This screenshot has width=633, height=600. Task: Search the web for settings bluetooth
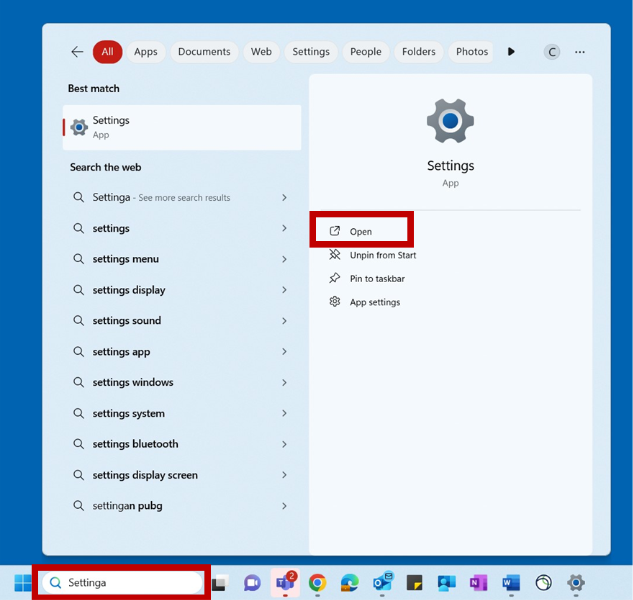coord(135,444)
